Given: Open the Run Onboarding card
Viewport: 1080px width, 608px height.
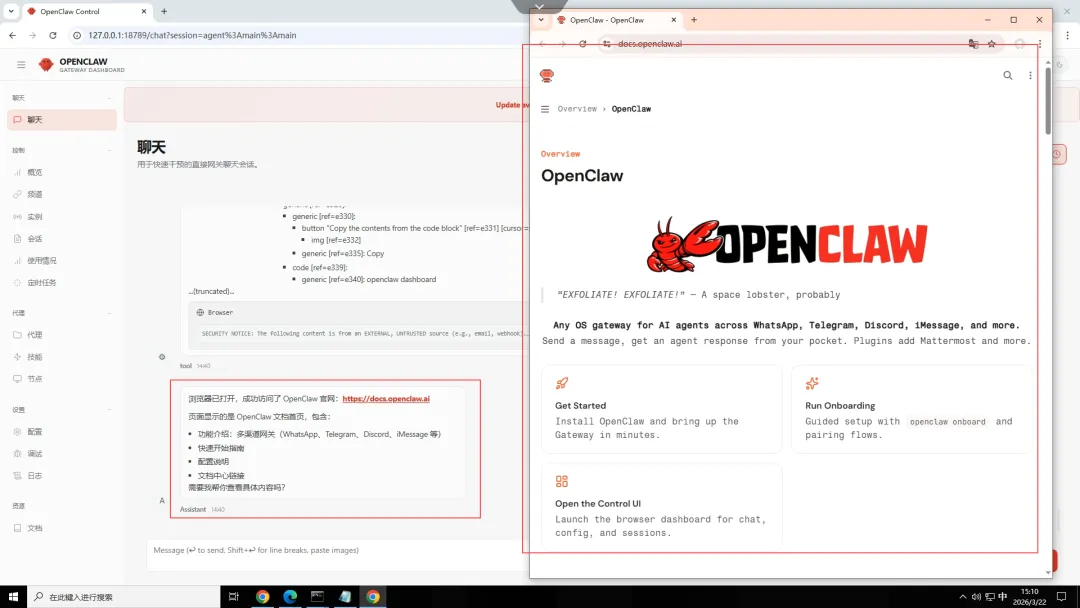Looking at the screenshot, I should coord(911,409).
